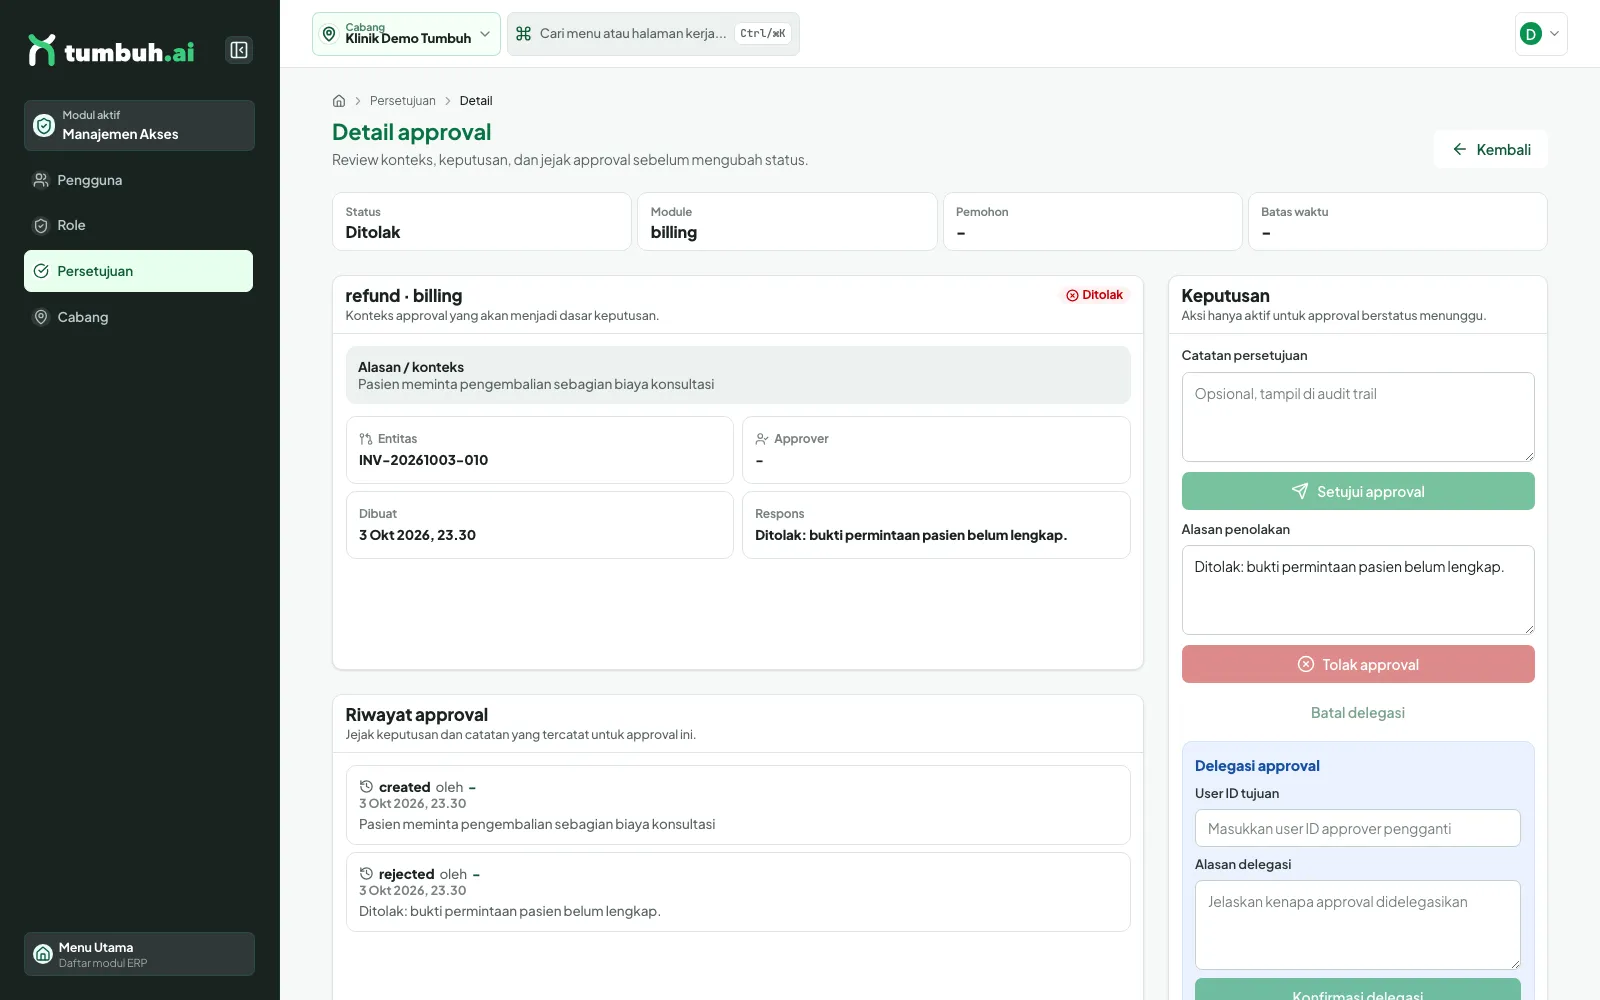
Task: Click the search bar for menus
Action: pyautogui.click(x=653, y=34)
